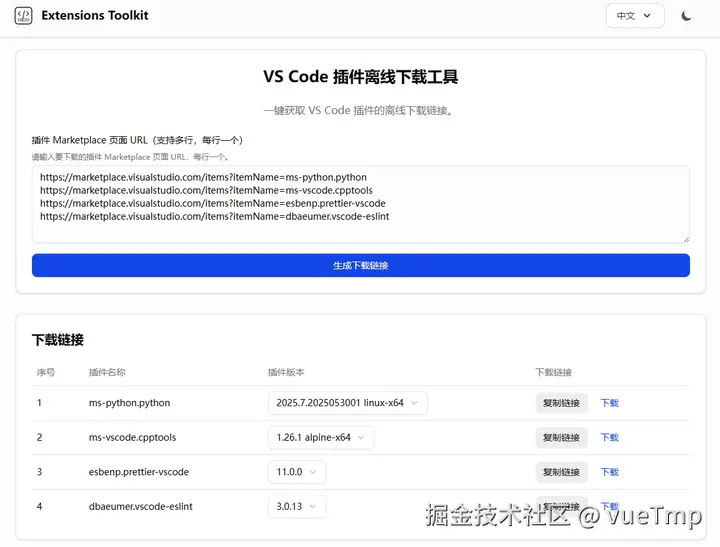This screenshot has height=547, width=720.
Task: Click the 插件版本 column header
Action: 286,372
